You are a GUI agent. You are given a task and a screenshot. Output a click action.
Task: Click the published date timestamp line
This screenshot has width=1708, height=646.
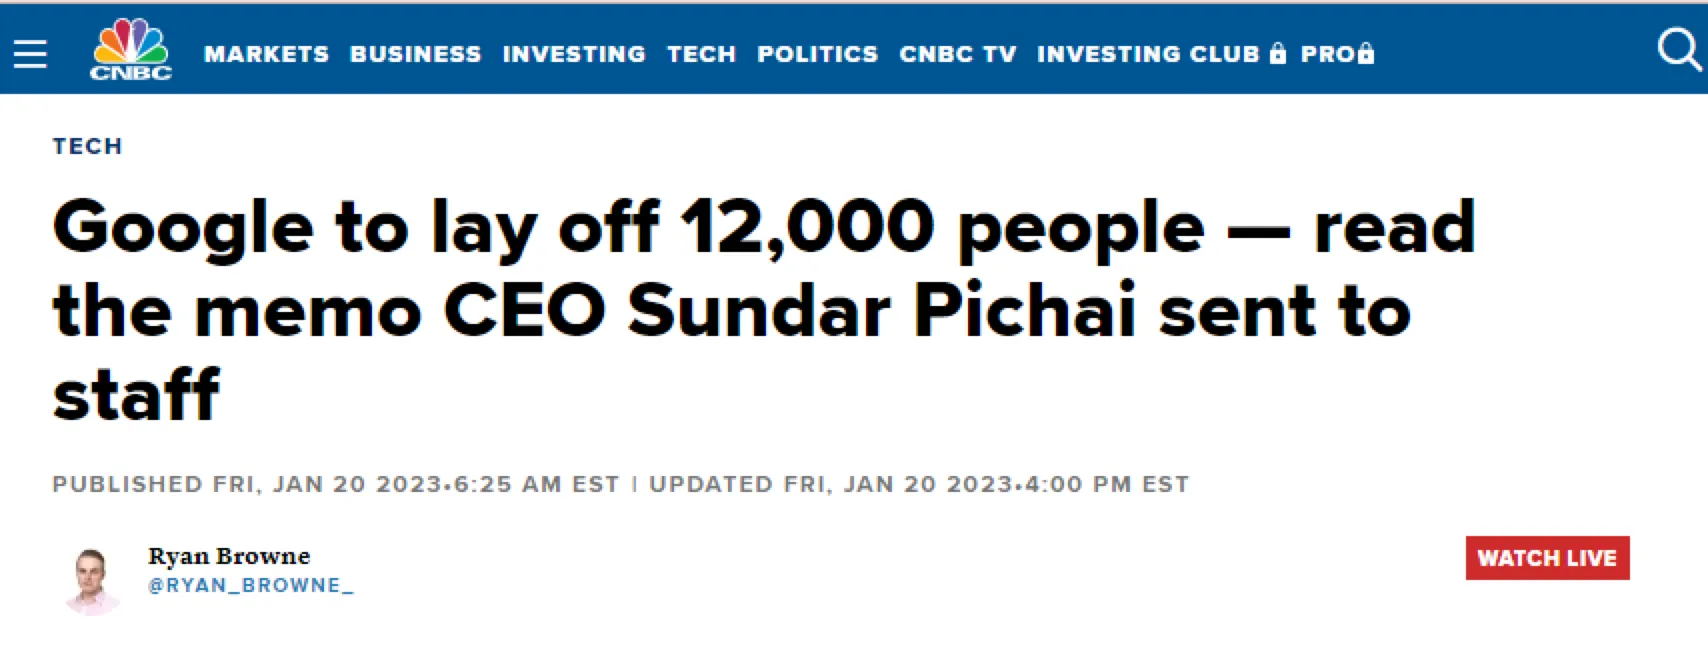coord(336,485)
